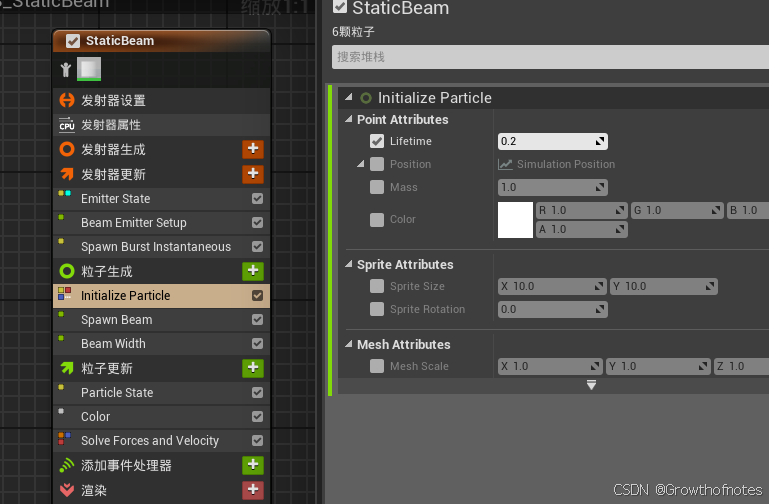Screen dimensions: 769x504
Task: Toggle StaticBeam emitter enabled in node header
Action: (x=73, y=41)
